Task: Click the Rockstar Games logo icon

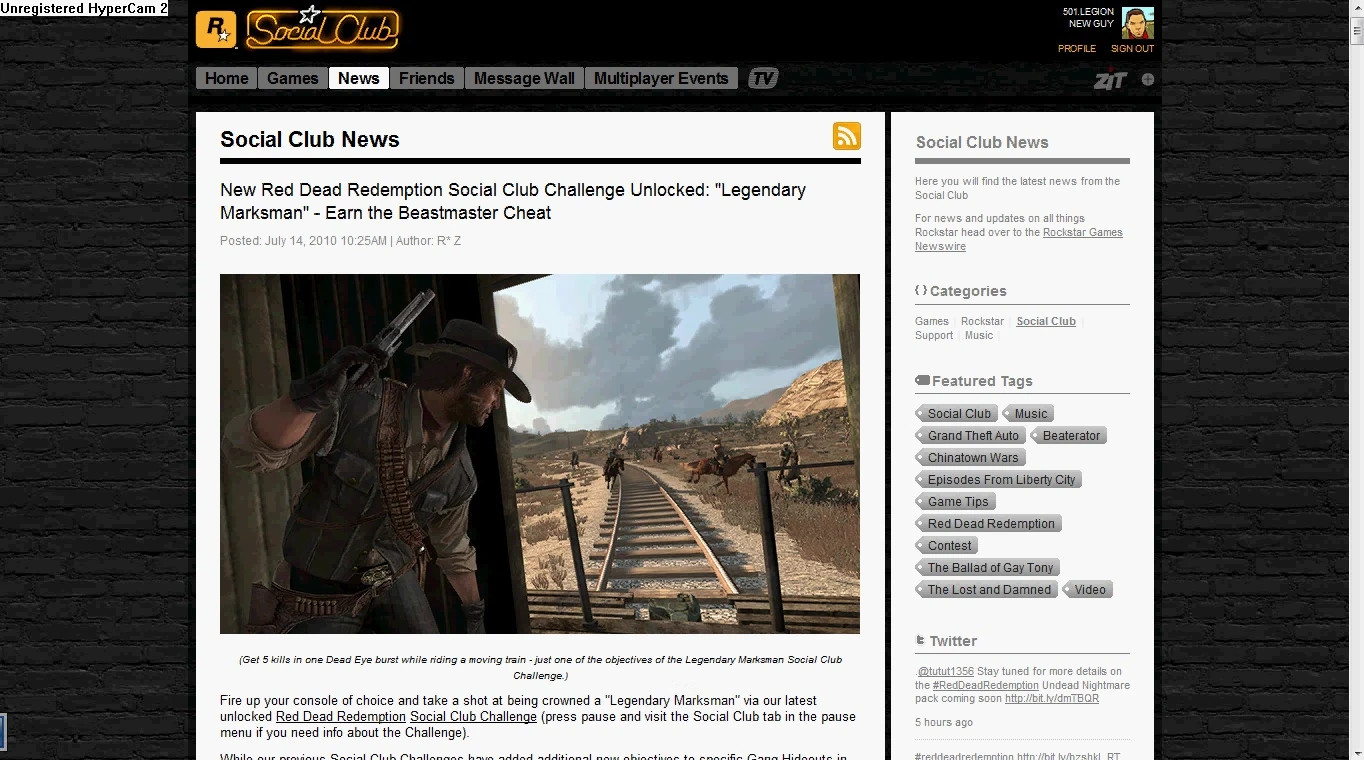Action: [x=216, y=29]
